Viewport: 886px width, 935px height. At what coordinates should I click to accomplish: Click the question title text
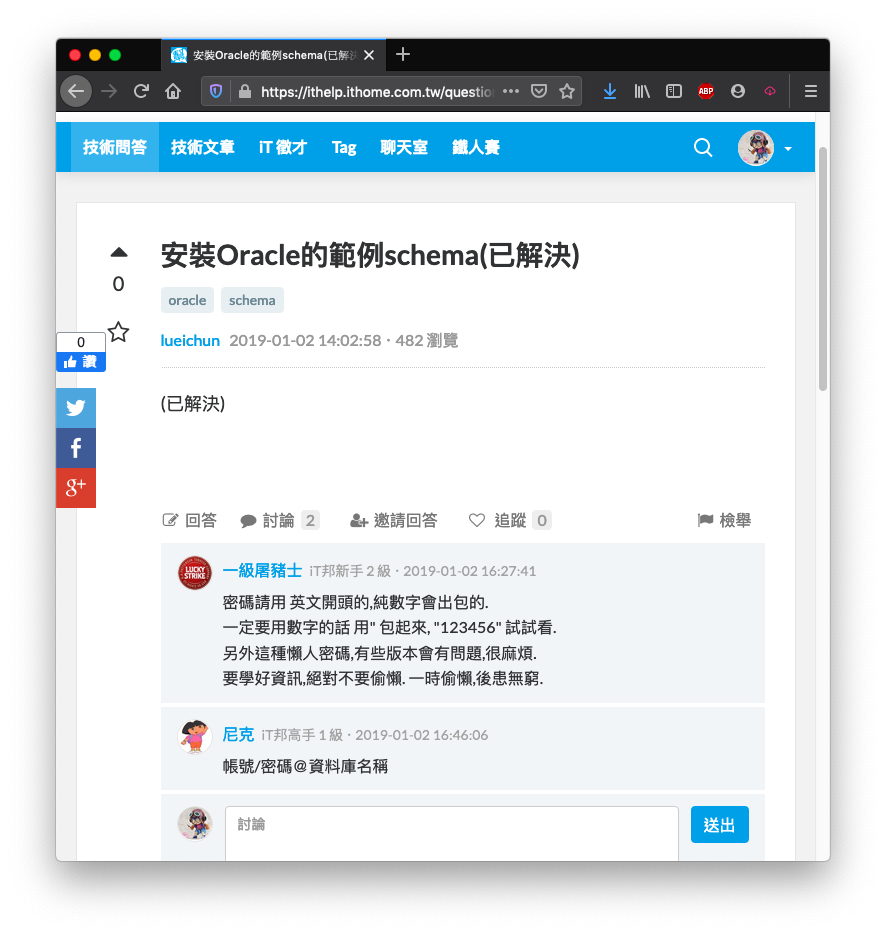pyautogui.click(x=370, y=255)
